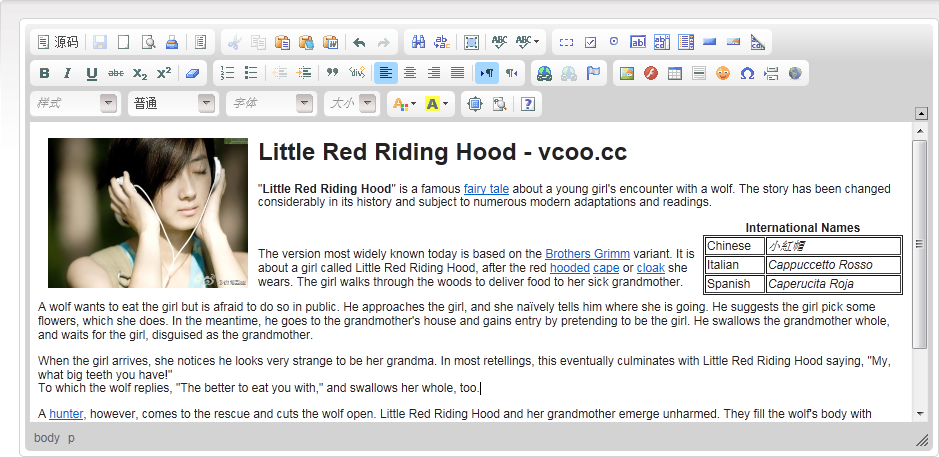Open the Styles (样式) dropdown
939x457 pixels.
click(76, 103)
